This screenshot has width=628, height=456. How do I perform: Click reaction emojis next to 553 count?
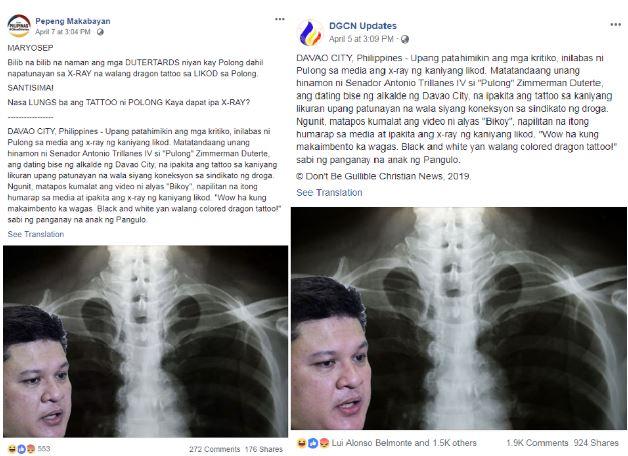21,449
